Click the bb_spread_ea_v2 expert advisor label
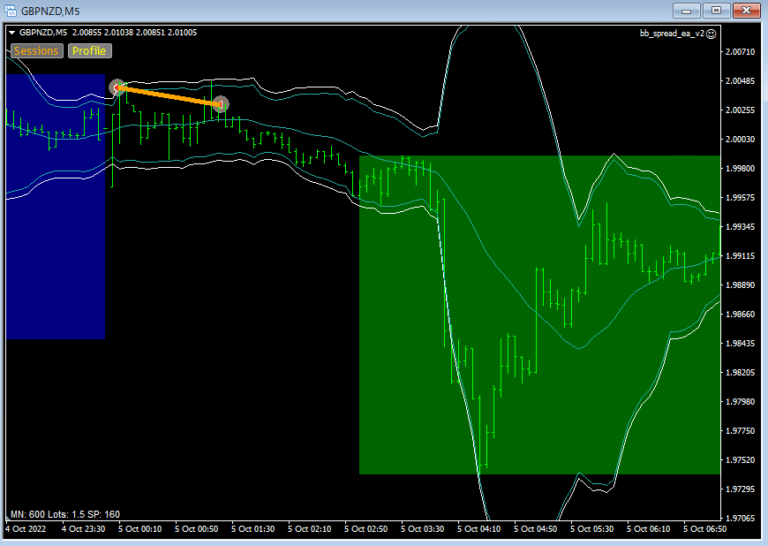768x546 pixels. 671,33
